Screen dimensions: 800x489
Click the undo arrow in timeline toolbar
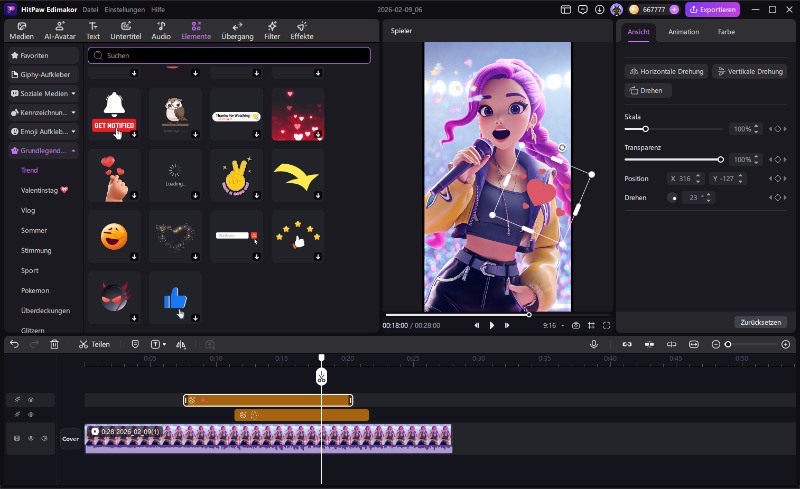[x=14, y=344]
